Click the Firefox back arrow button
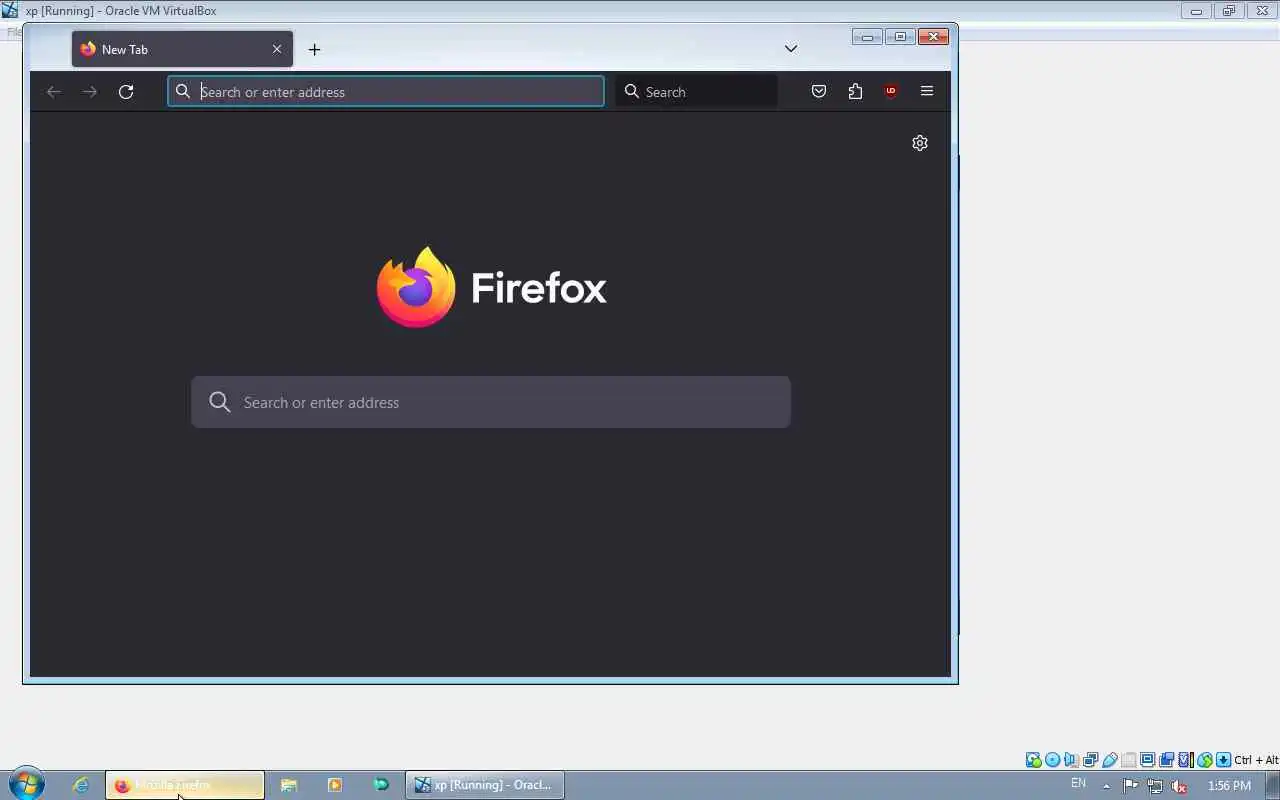Image resolution: width=1280 pixels, height=800 pixels. coord(54,91)
